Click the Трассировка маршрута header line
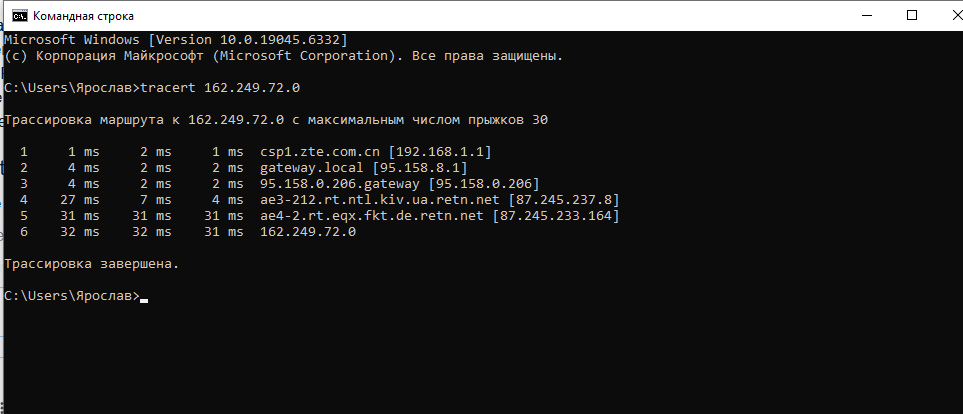The width and height of the screenshot is (963, 414). point(276,120)
